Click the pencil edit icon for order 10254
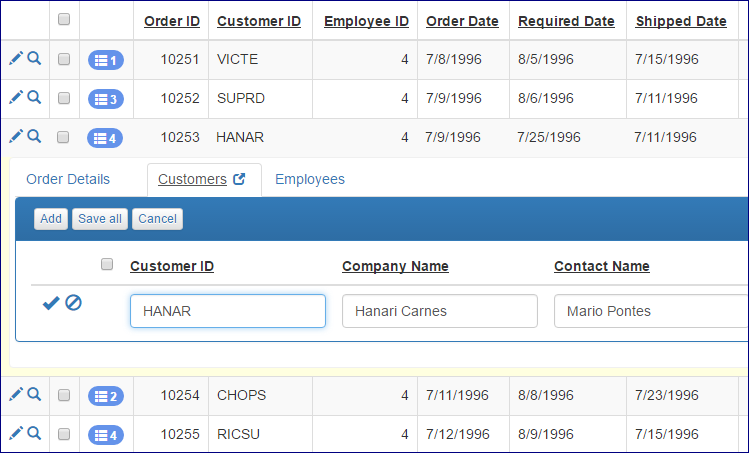The width and height of the screenshot is (749, 453). pos(16,395)
